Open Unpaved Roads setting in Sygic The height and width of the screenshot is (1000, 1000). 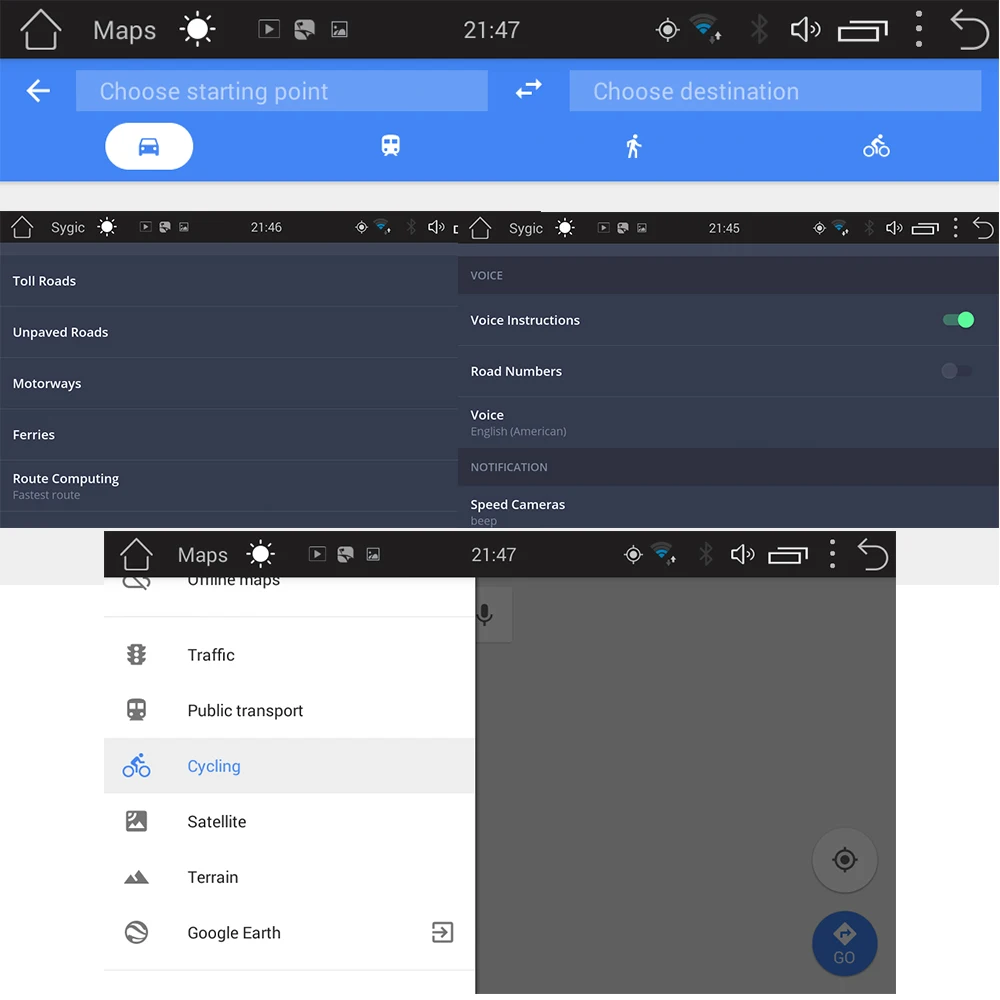(x=229, y=332)
